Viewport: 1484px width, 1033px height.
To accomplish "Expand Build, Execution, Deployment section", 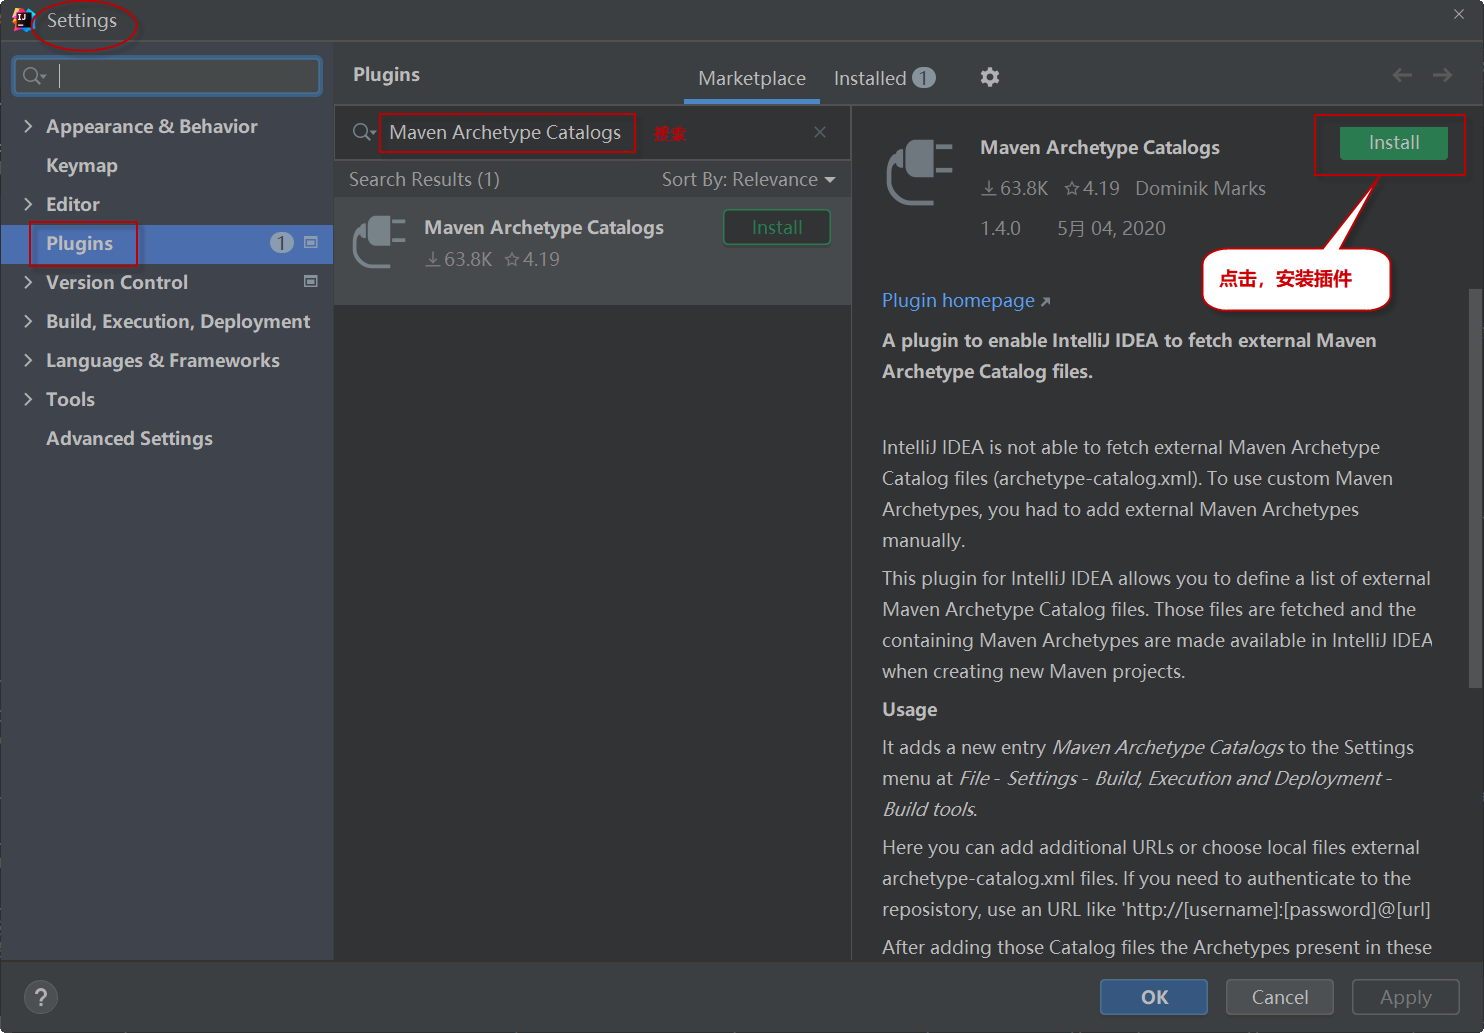I will [x=28, y=321].
